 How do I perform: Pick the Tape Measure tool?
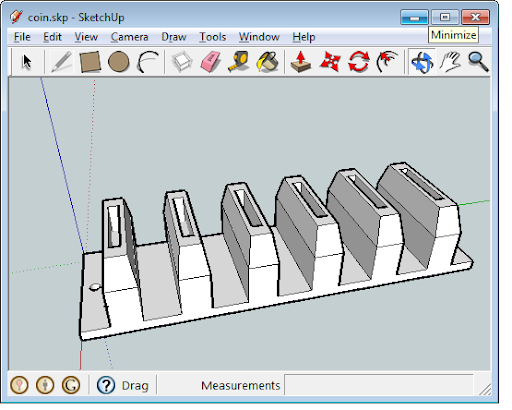(x=239, y=62)
